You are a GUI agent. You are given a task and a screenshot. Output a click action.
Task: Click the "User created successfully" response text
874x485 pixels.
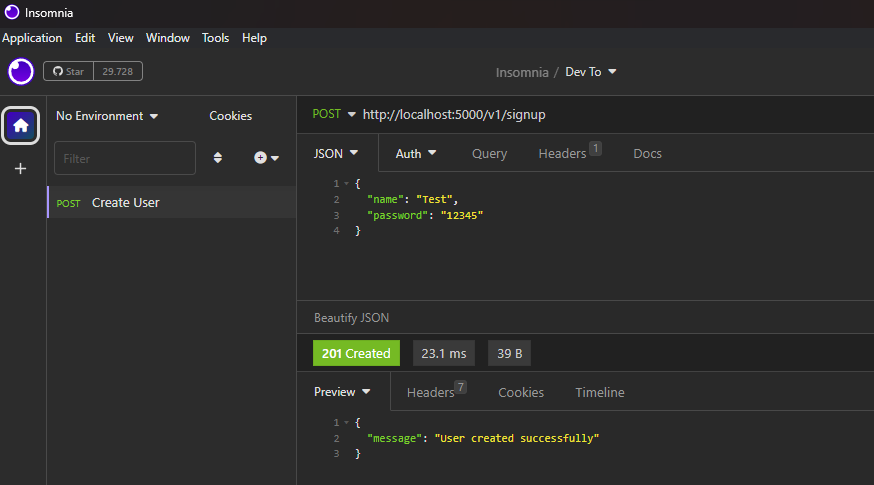[517, 438]
